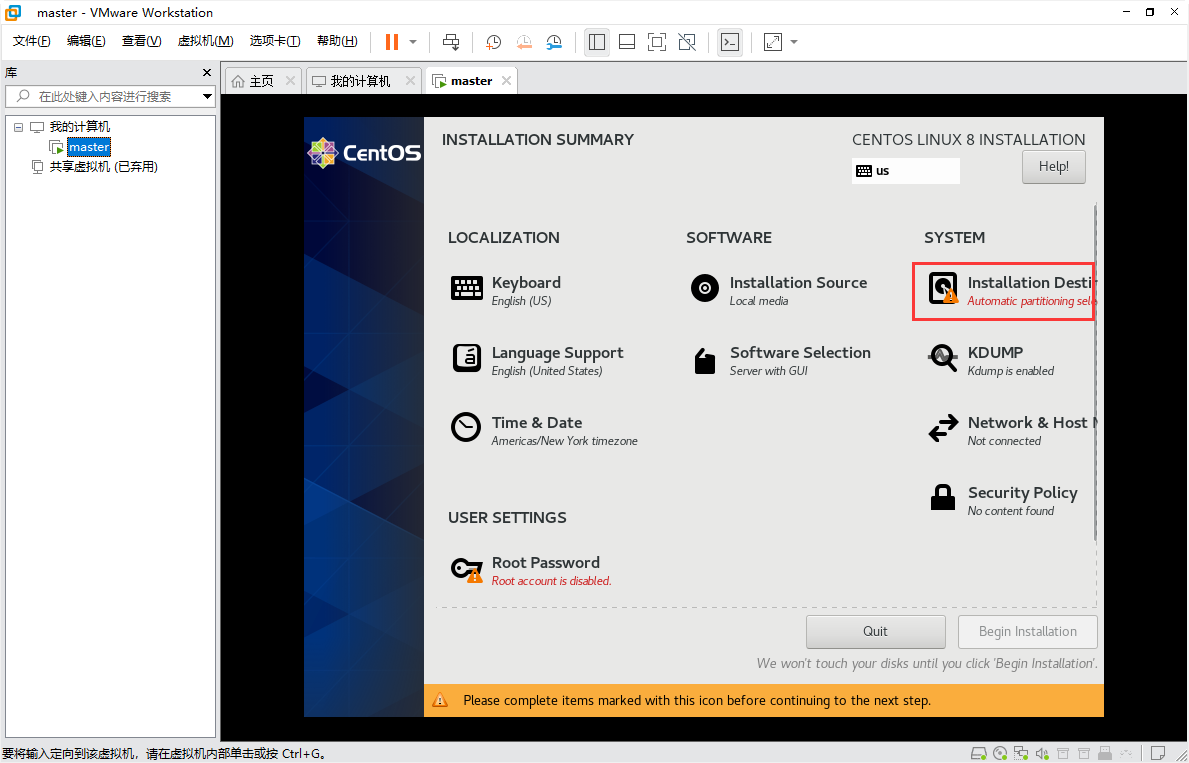Screen dimensions: 1189x763
Task: Click the hard disk status bar icon
Action: pos(979,754)
